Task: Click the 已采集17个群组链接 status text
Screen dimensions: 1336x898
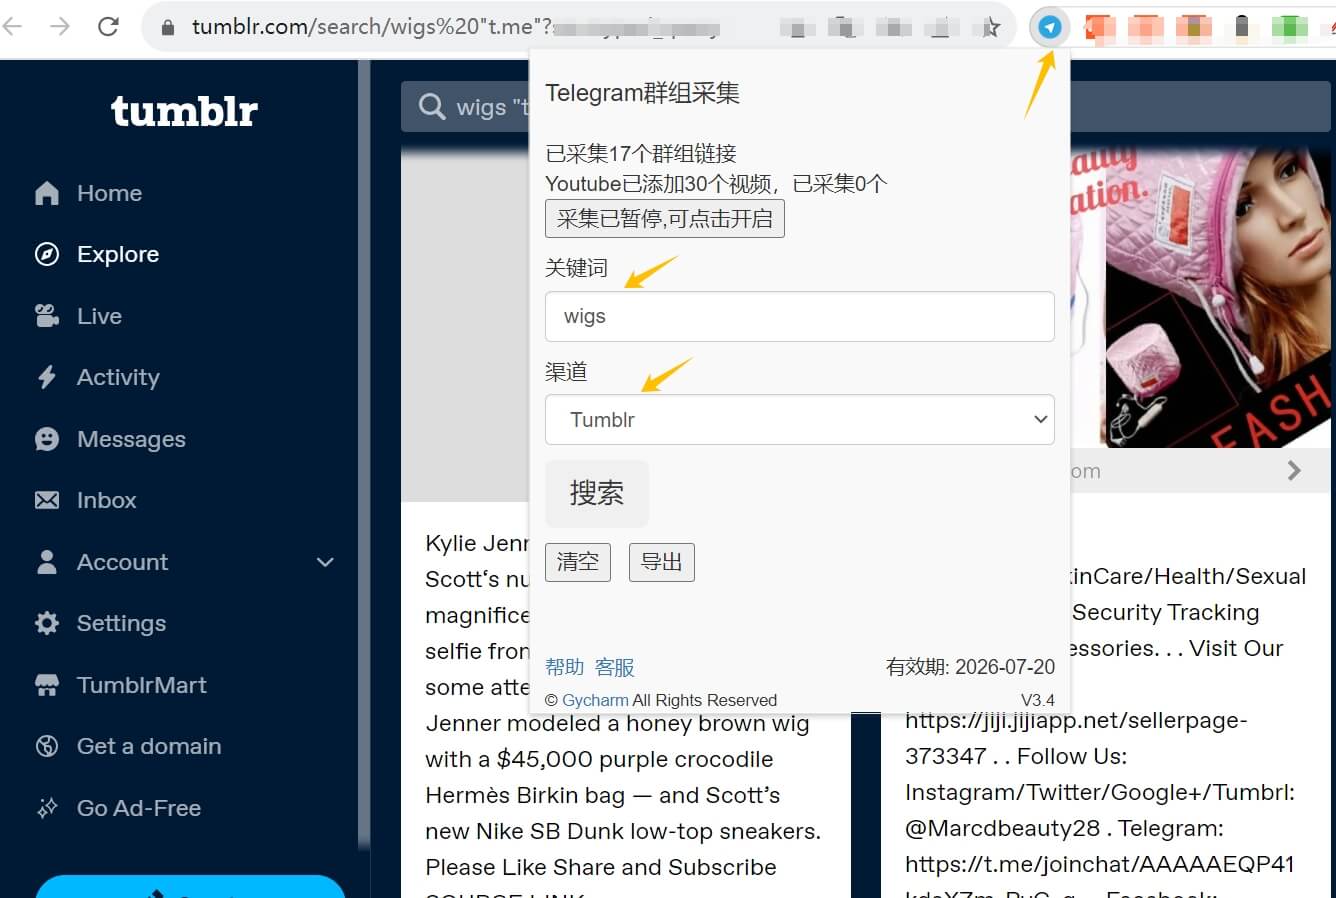Action: [x=641, y=153]
